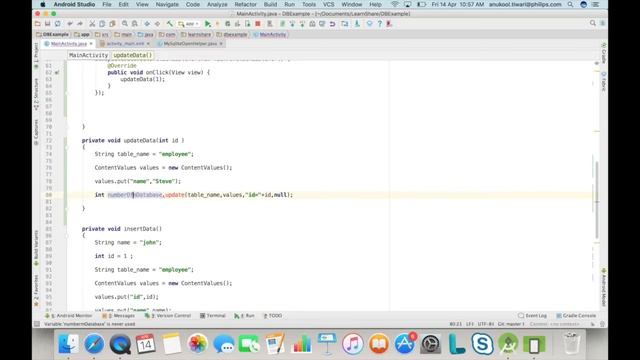The image size is (640, 360).
Task: Open the Navigate menu
Action: 167,4
